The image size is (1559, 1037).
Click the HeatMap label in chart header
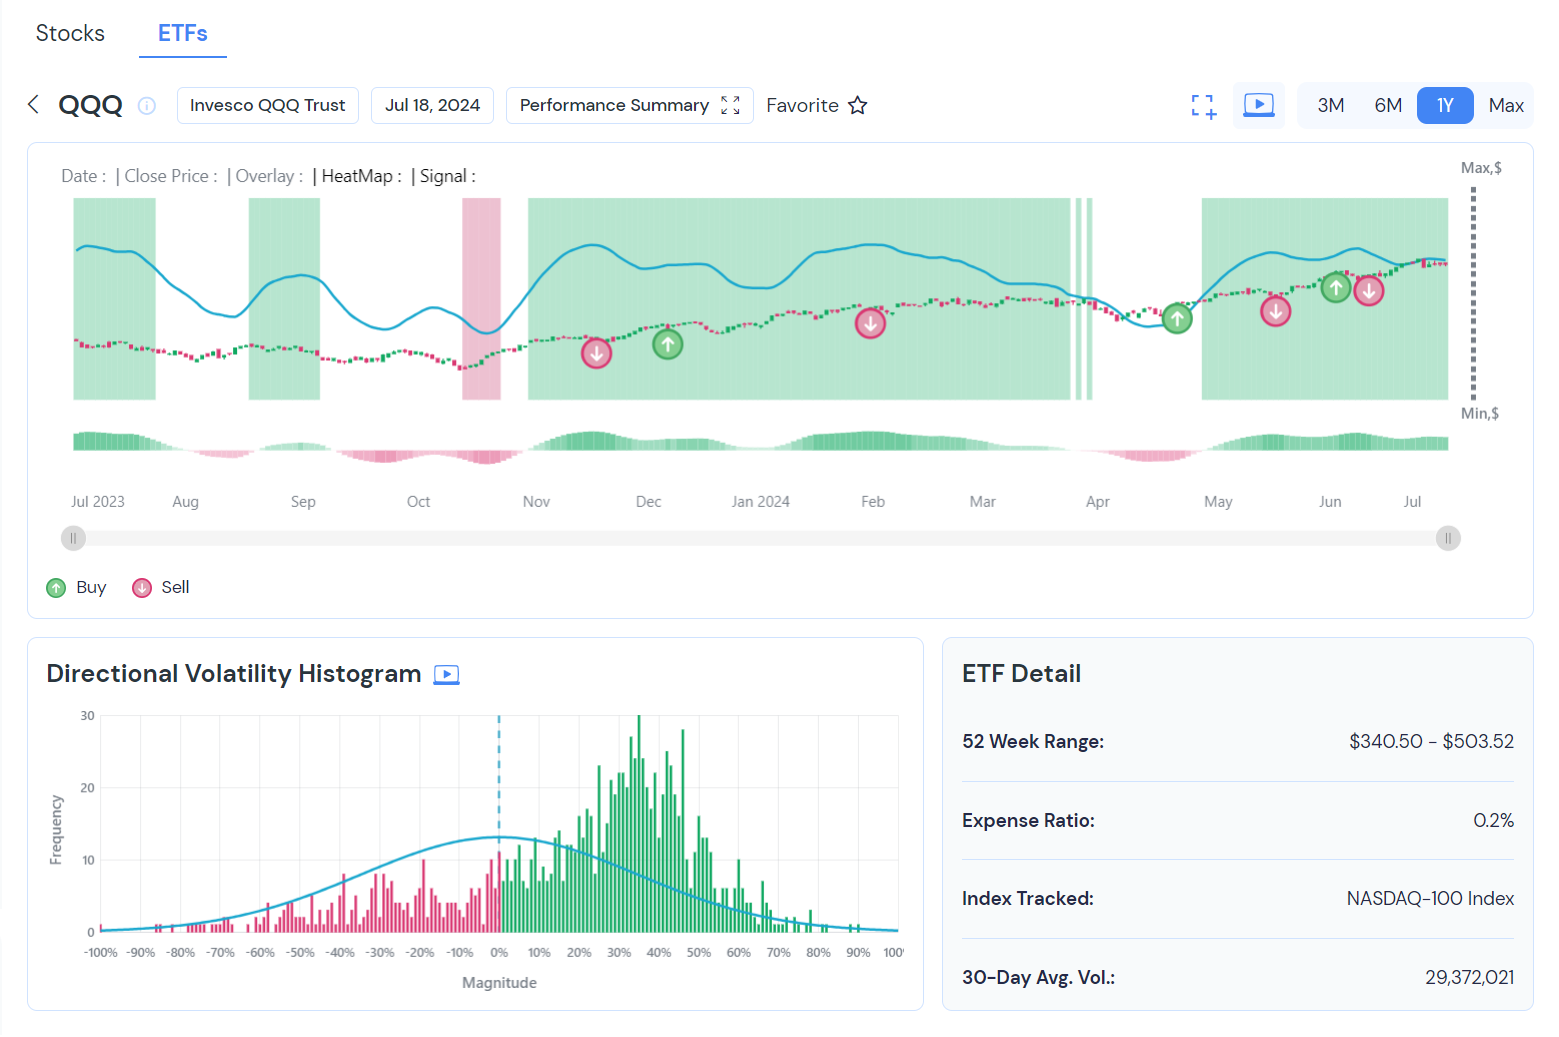tap(361, 176)
